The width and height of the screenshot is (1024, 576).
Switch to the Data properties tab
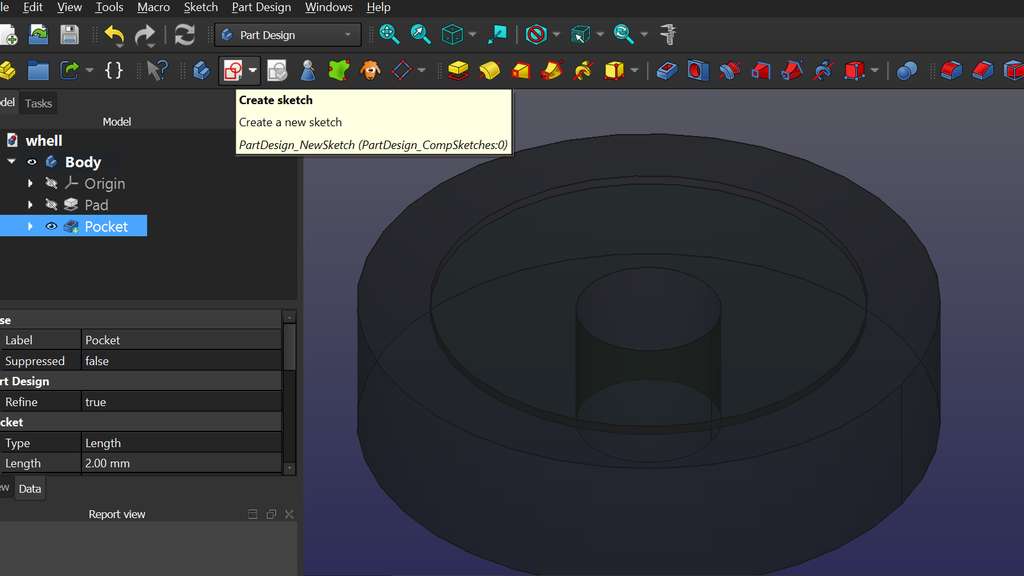(x=29, y=488)
